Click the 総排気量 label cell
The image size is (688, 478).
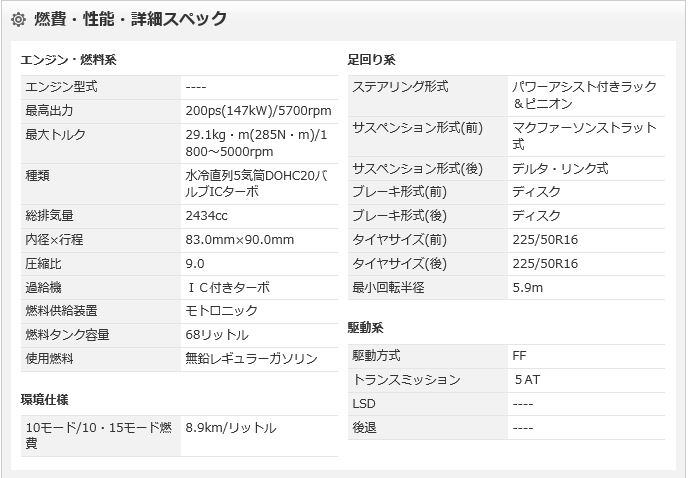(100, 216)
